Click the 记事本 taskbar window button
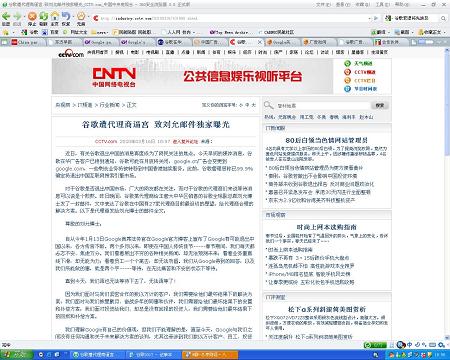 click(154, 355)
